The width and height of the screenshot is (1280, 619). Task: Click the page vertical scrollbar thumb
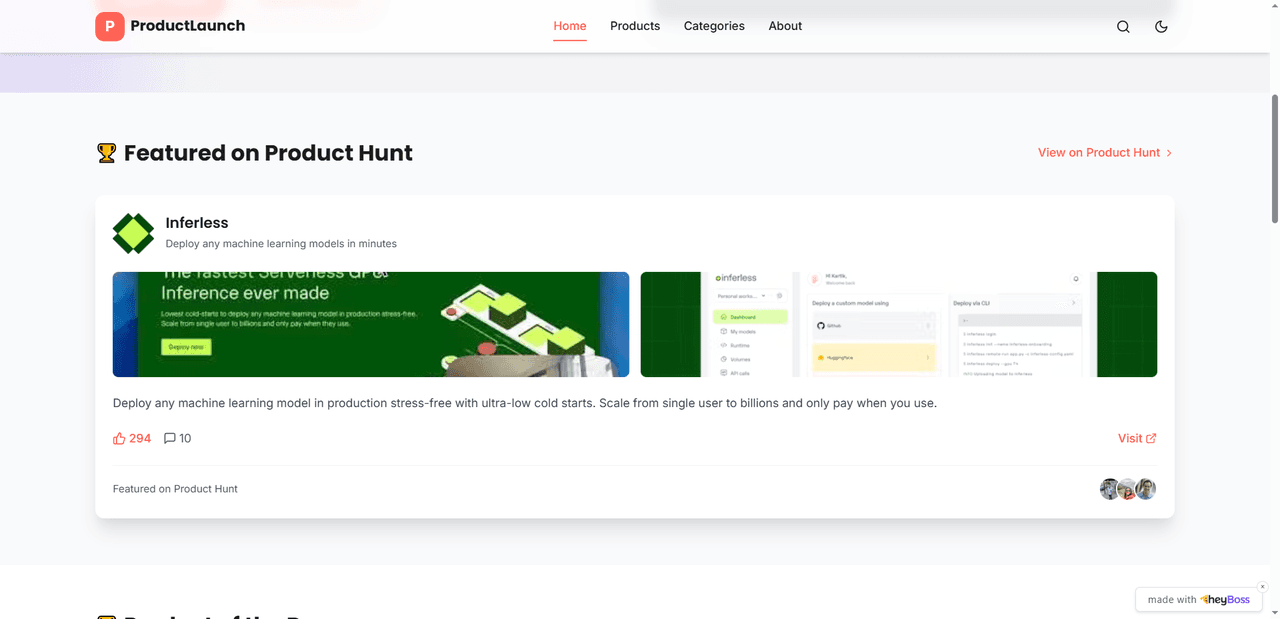coord(1274,160)
